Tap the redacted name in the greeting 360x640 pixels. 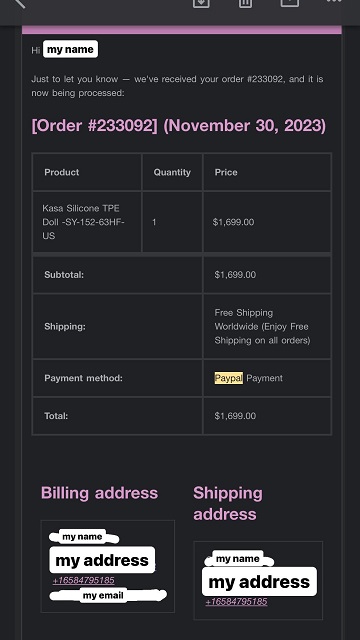70,49
